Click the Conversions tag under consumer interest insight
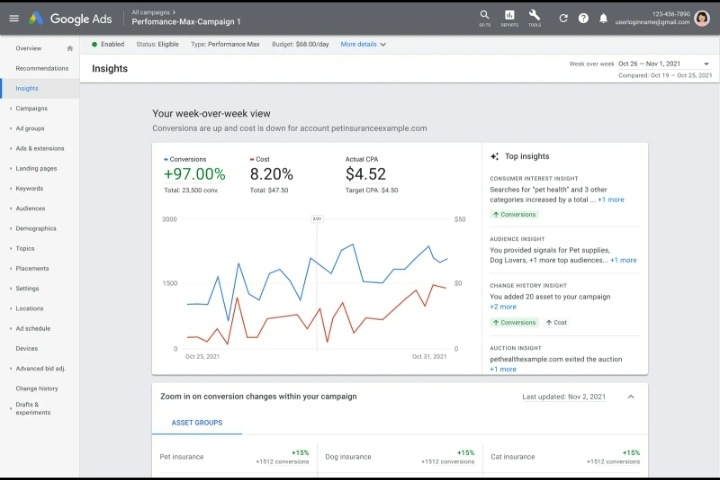 (514, 215)
